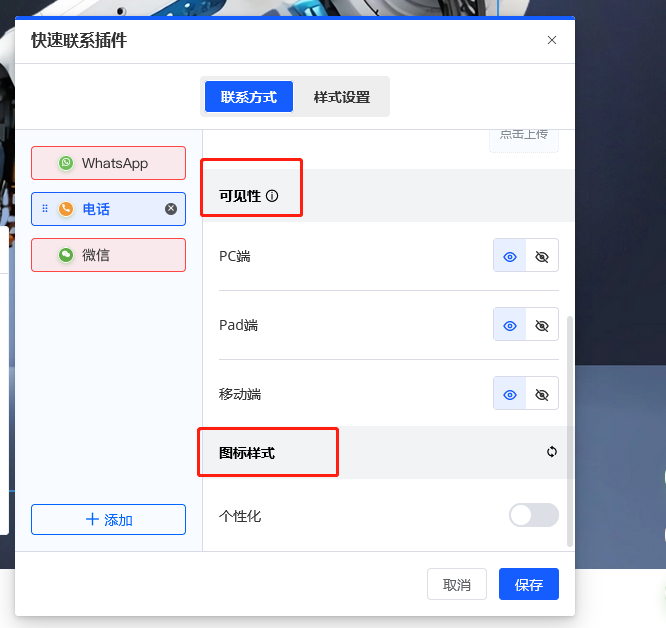
Task: Click the 取消 button
Action: tap(457, 584)
